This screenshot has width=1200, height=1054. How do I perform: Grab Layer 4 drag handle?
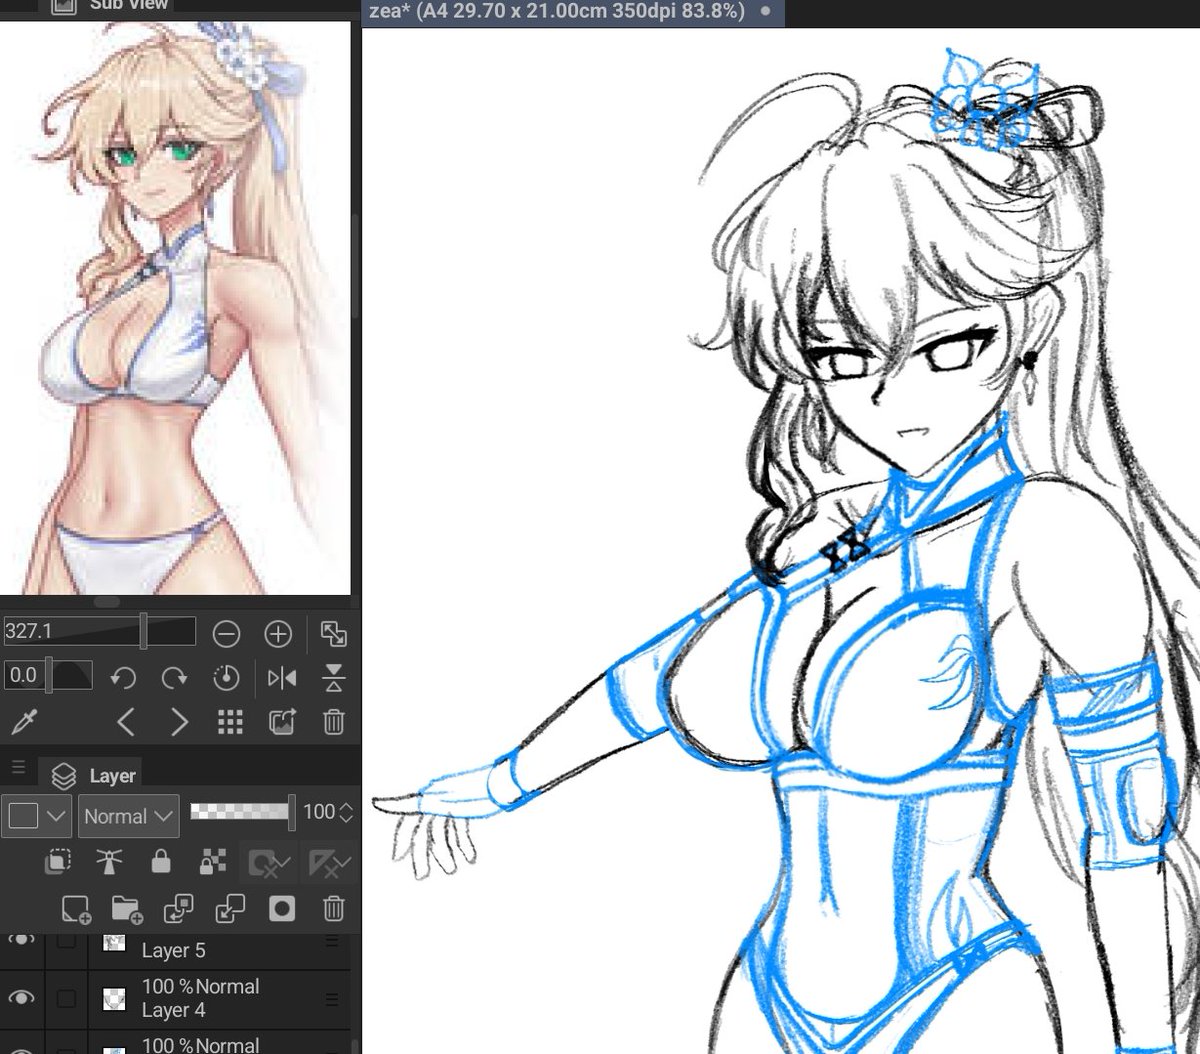pyautogui.click(x=332, y=999)
